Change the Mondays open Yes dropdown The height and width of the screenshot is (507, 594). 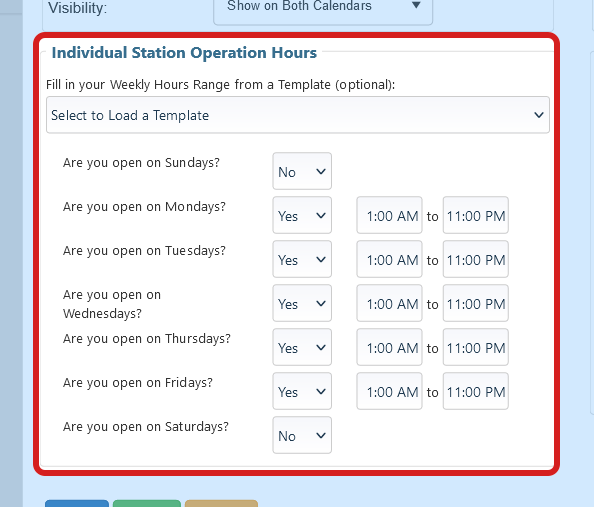pyautogui.click(x=302, y=215)
